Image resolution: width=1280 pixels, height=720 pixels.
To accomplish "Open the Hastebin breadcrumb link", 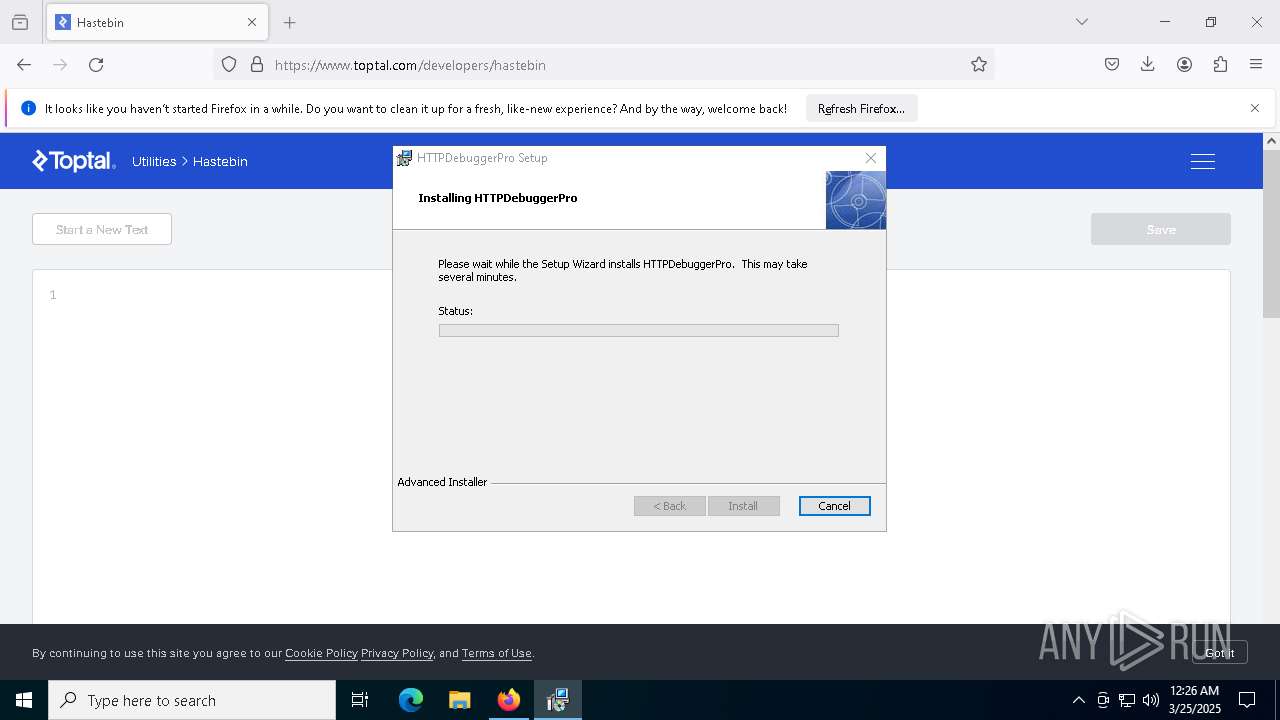I will [220, 161].
